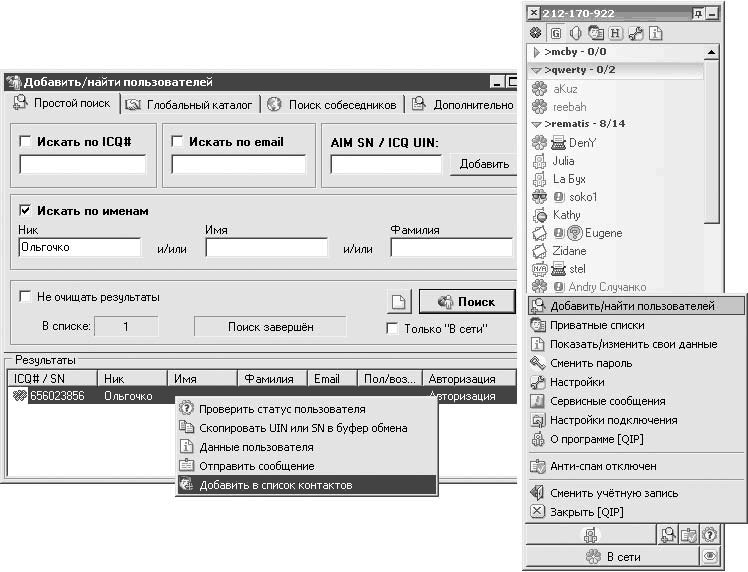Viewport: 748px width, 572px height.
Task: Click the Поиск search button
Action: point(467,302)
